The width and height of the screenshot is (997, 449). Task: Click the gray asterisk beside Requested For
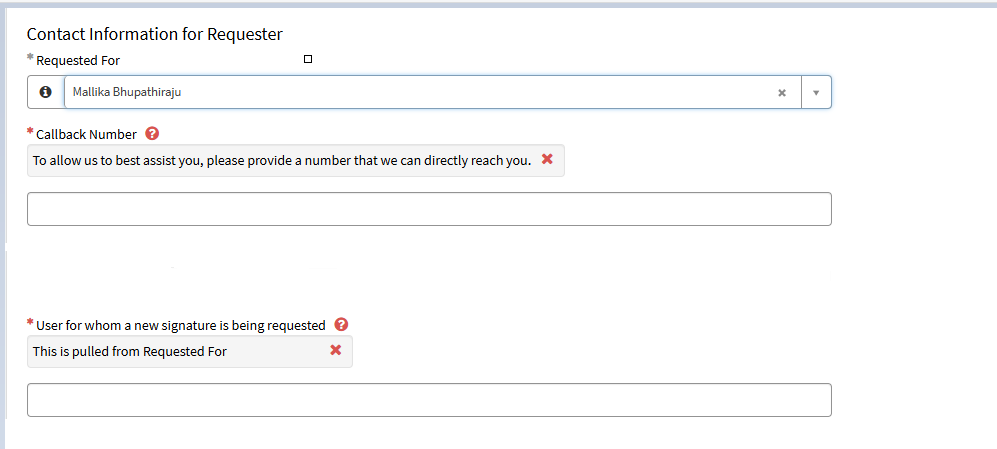click(x=30, y=57)
